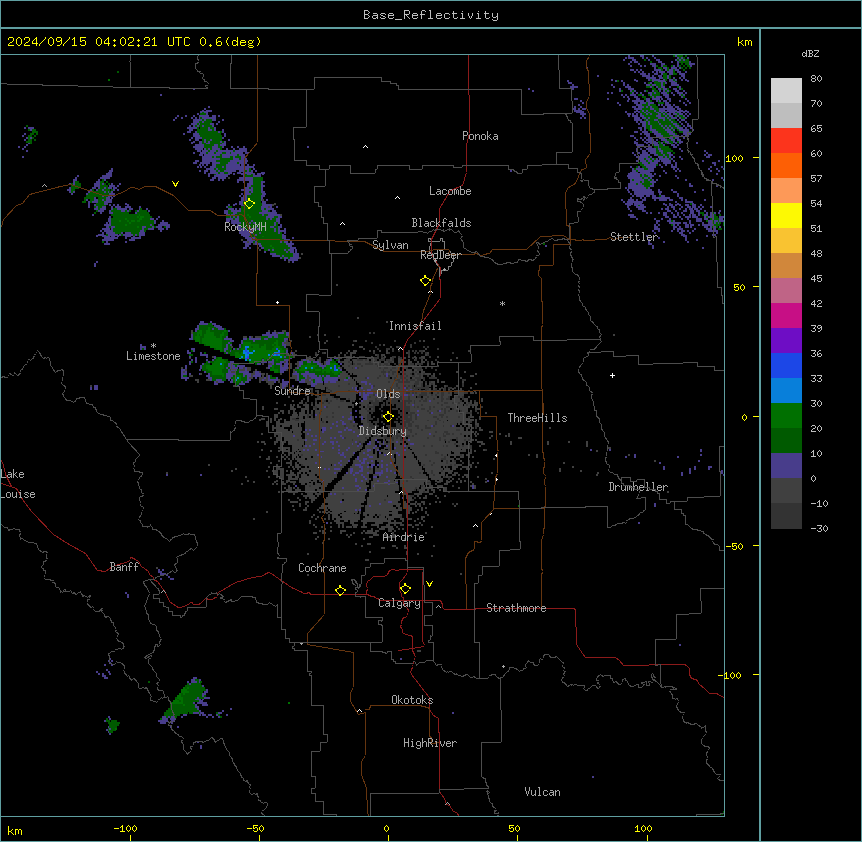The width and height of the screenshot is (862, 842).
Task: Click the Stettler town label
Action: [633, 237]
